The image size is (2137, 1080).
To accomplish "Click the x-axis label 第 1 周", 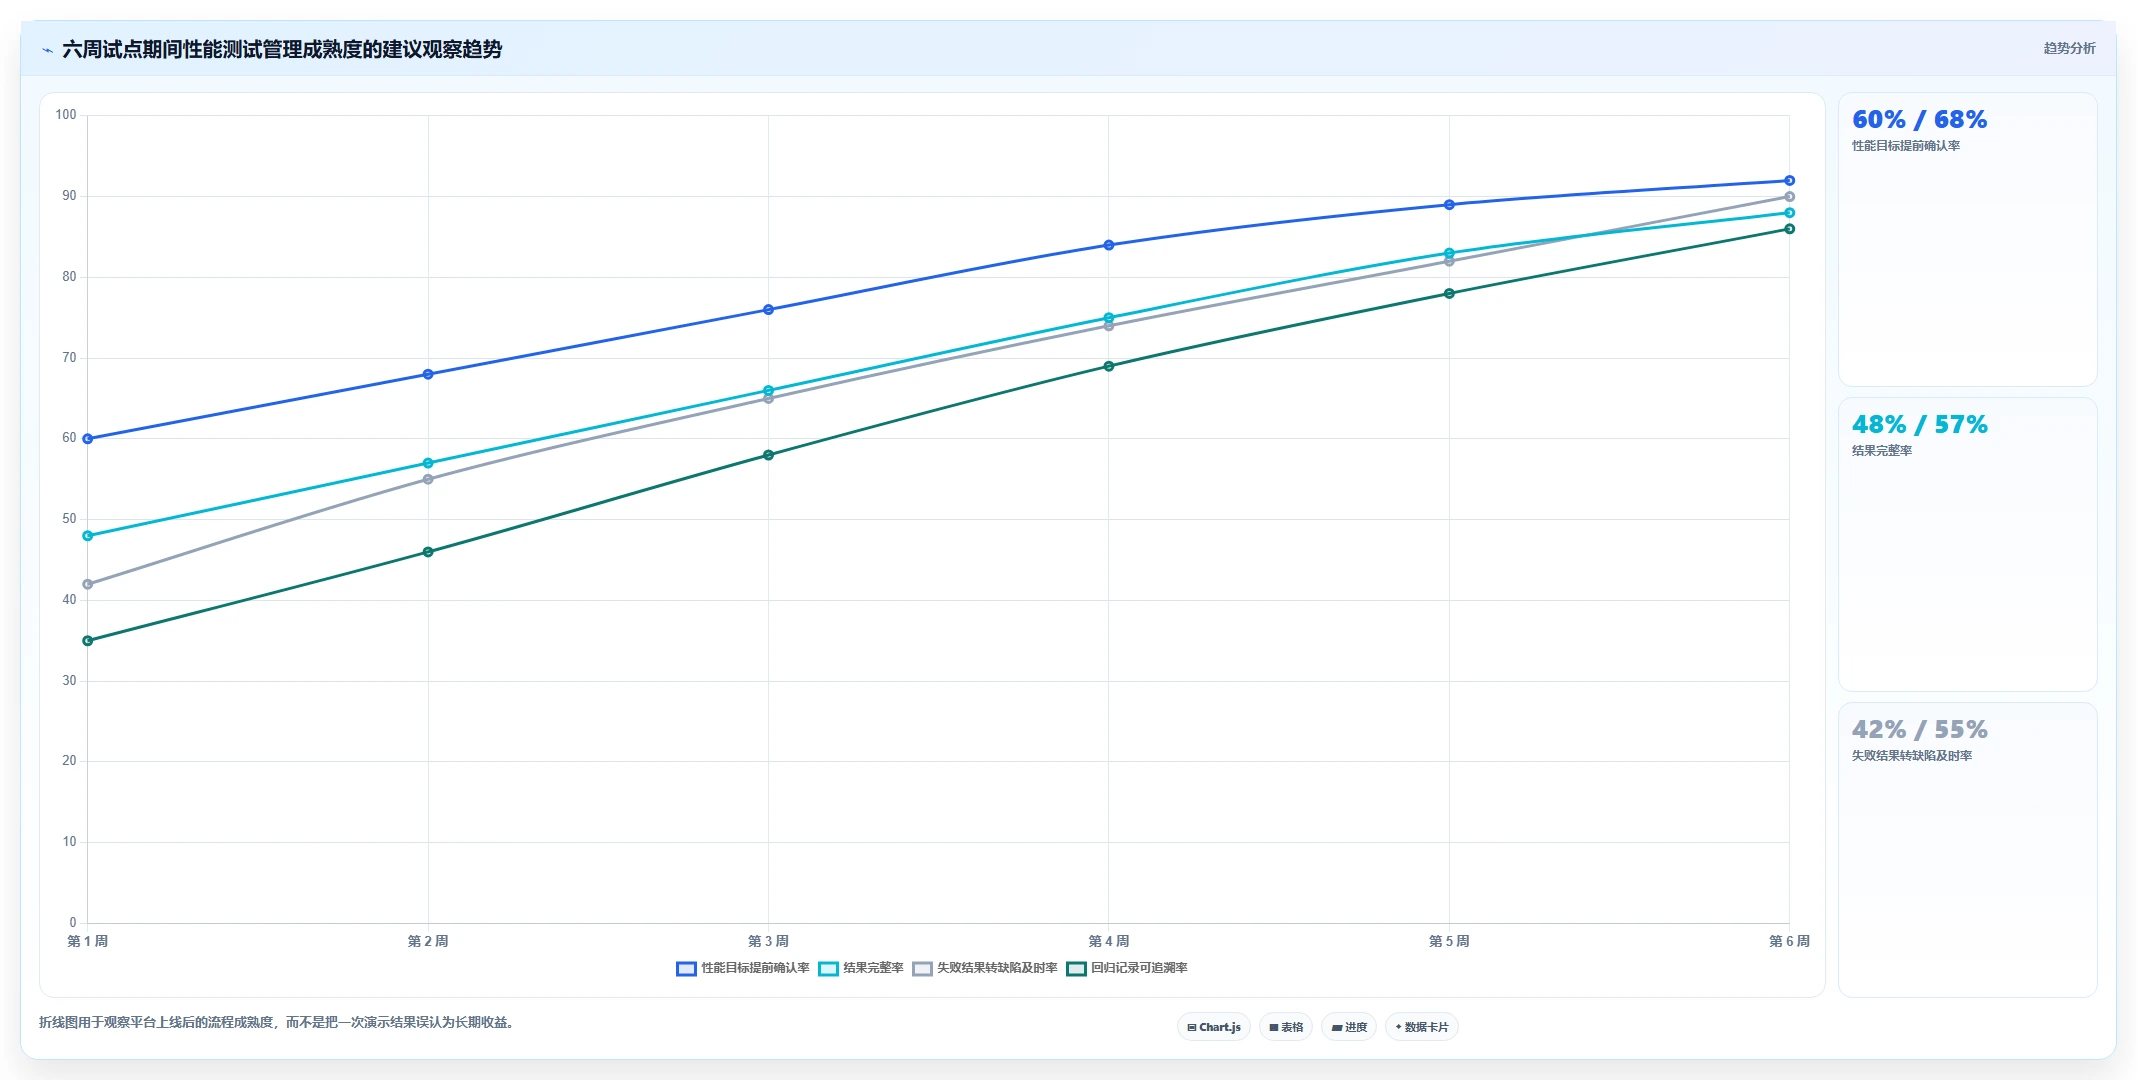I will point(88,941).
